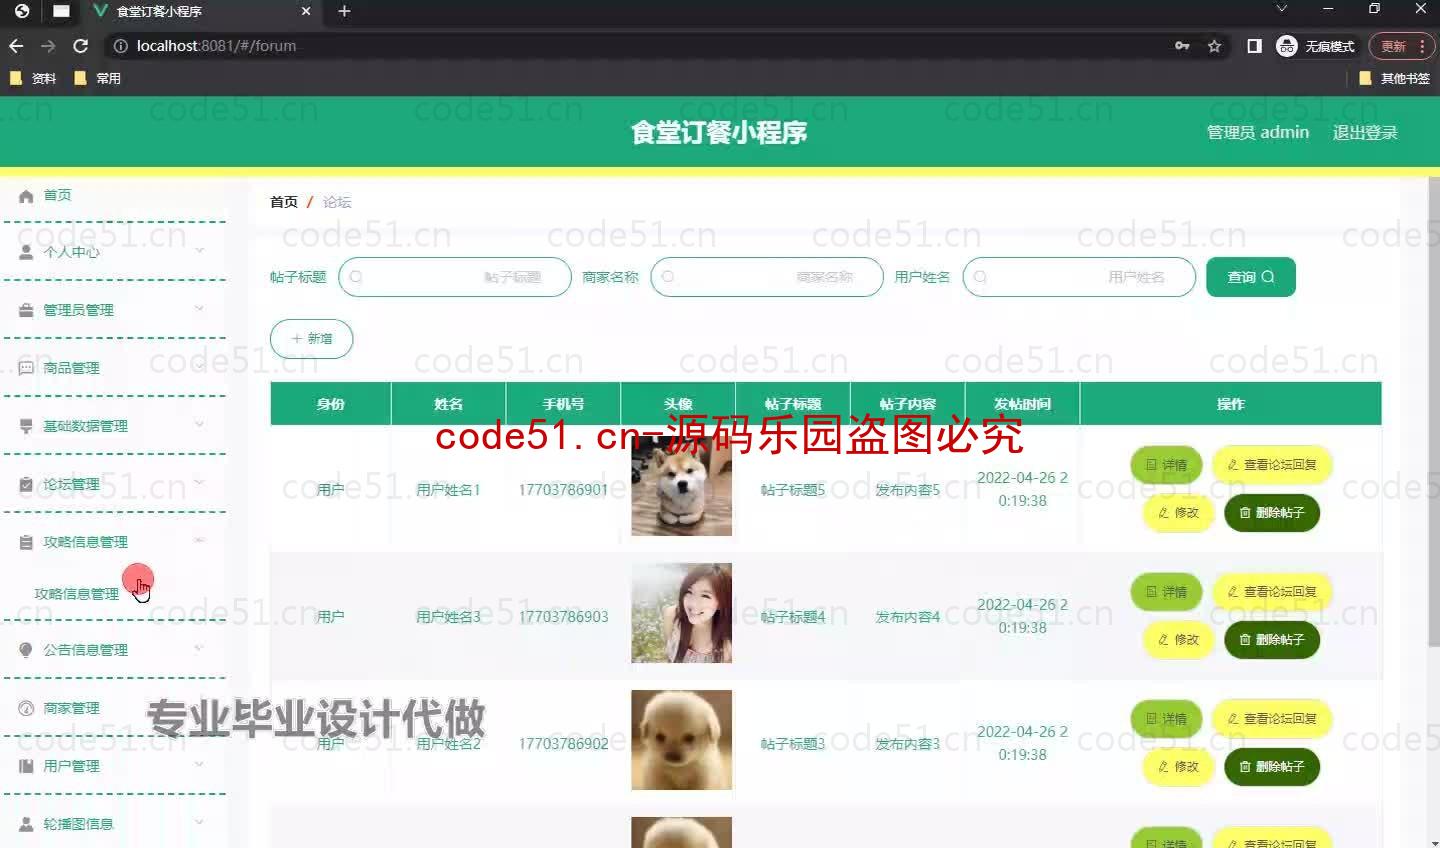
Task: Click 基础数据管理 sidebar icon
Action: [x=26, y=426]
